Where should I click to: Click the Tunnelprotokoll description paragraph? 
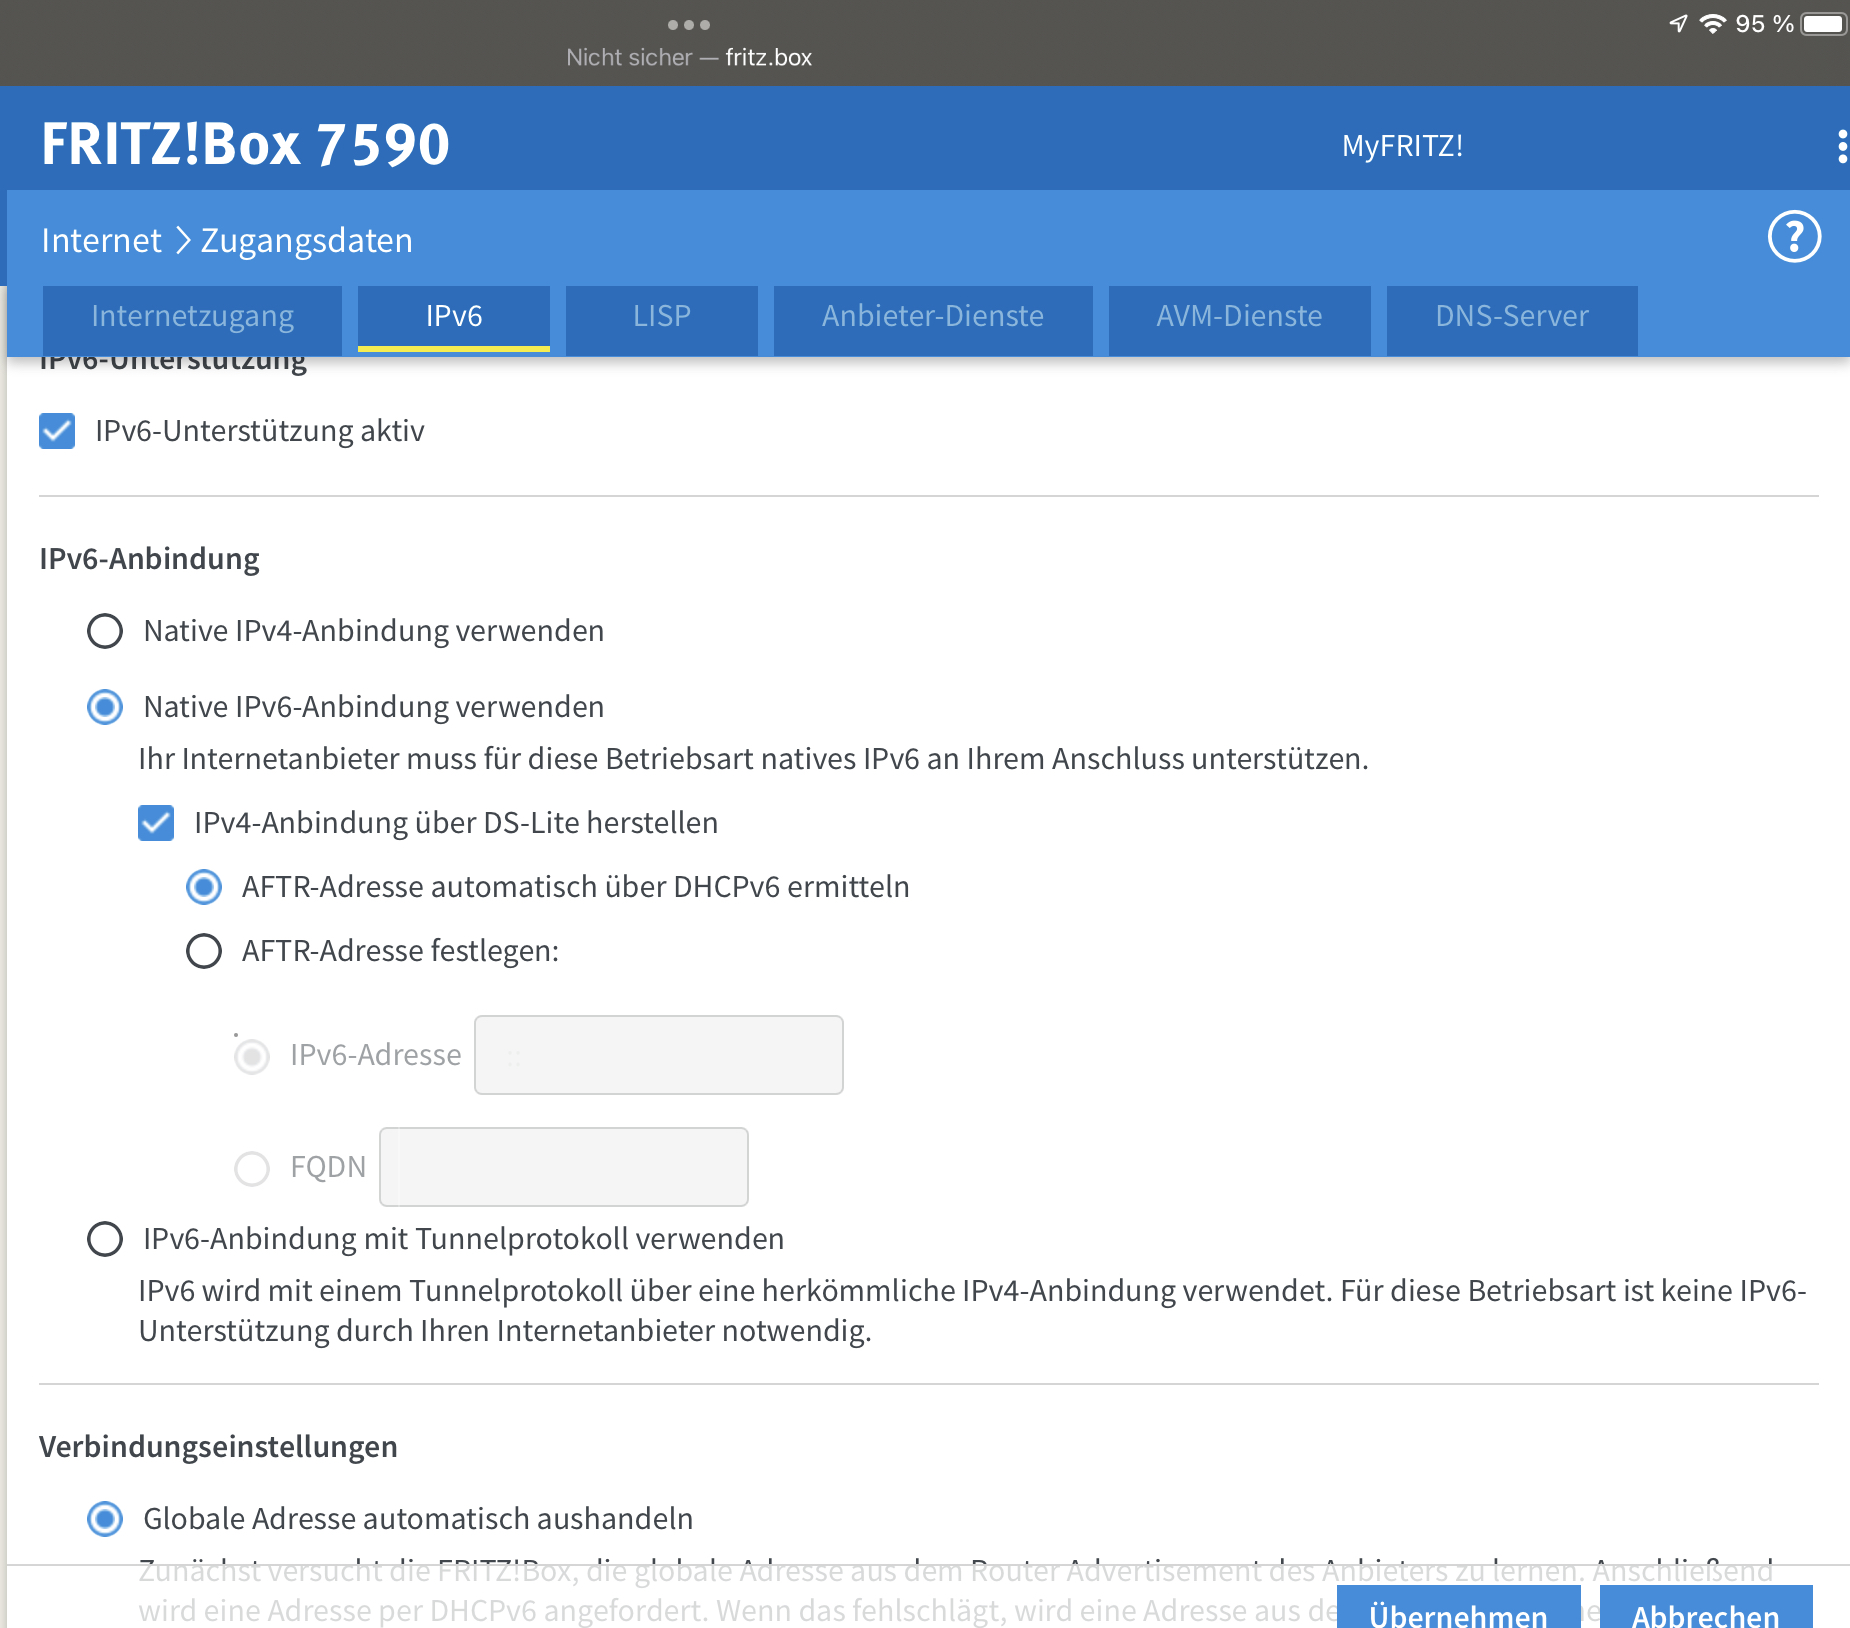pyautogui.click(x=972, y=1311)
